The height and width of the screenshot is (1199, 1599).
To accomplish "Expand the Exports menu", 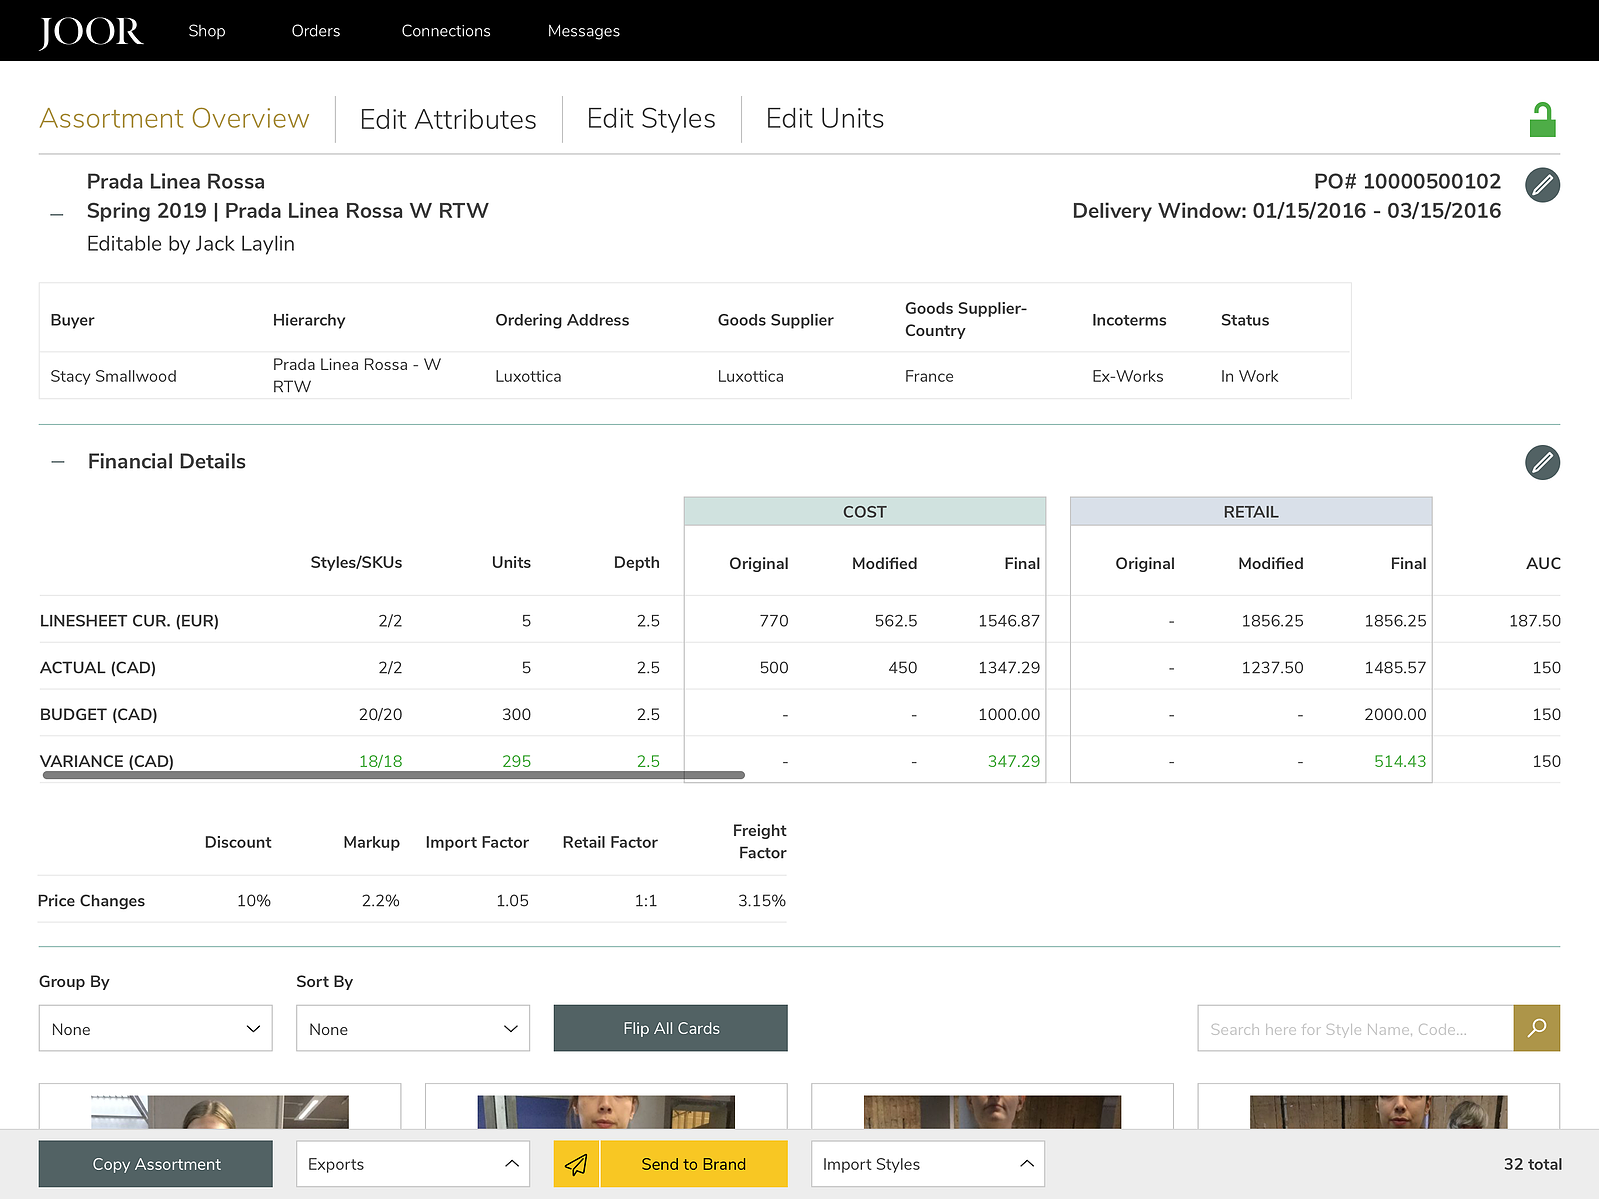I will (412, 1164).
